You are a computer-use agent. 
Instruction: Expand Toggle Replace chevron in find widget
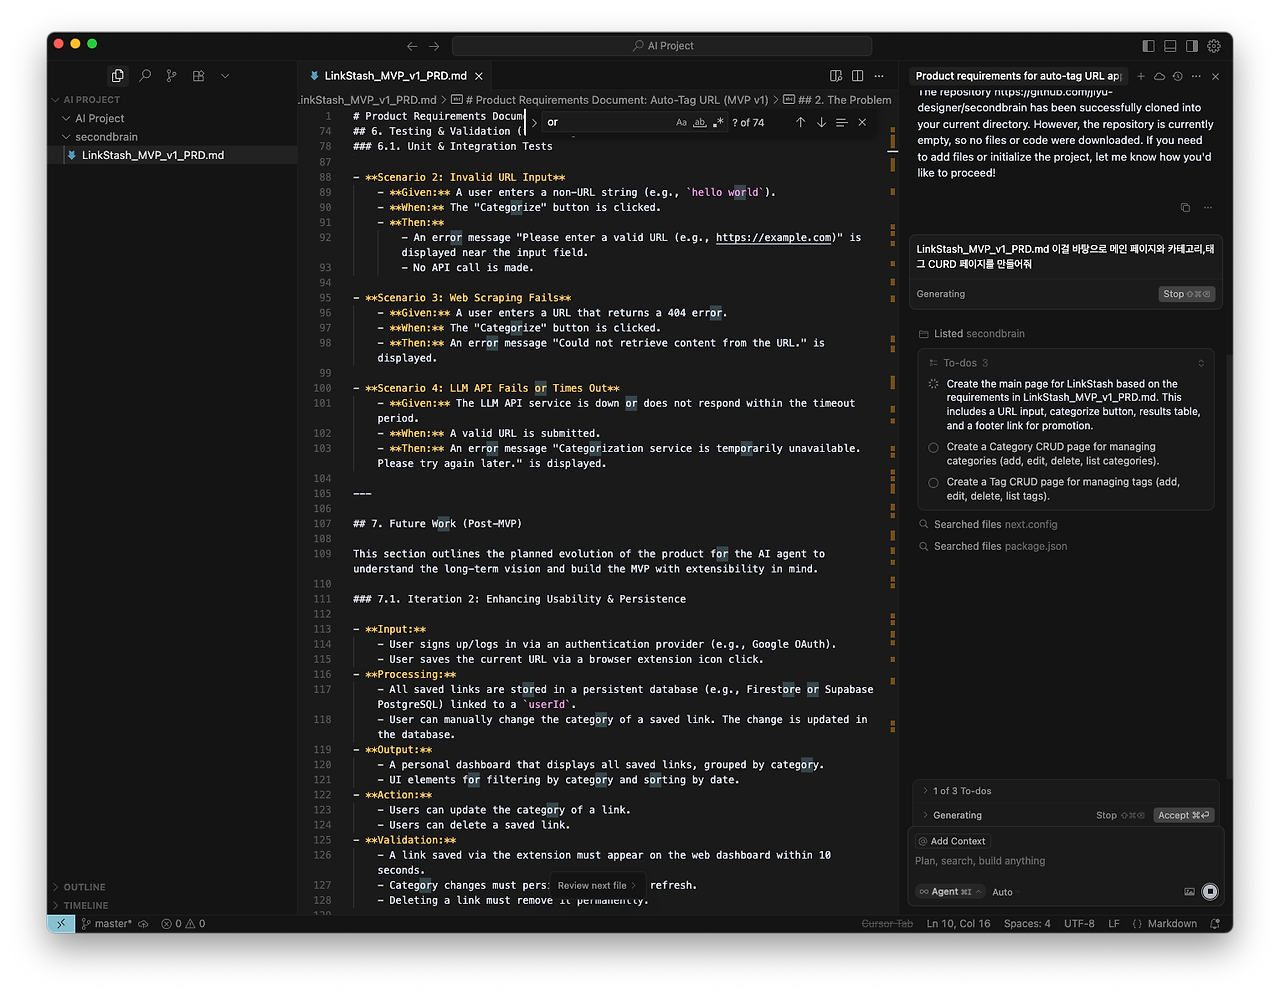[534, 123]
